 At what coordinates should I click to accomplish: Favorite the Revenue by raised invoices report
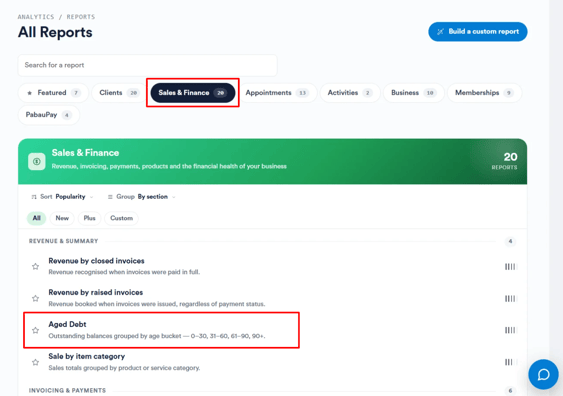tap(35, 298)
